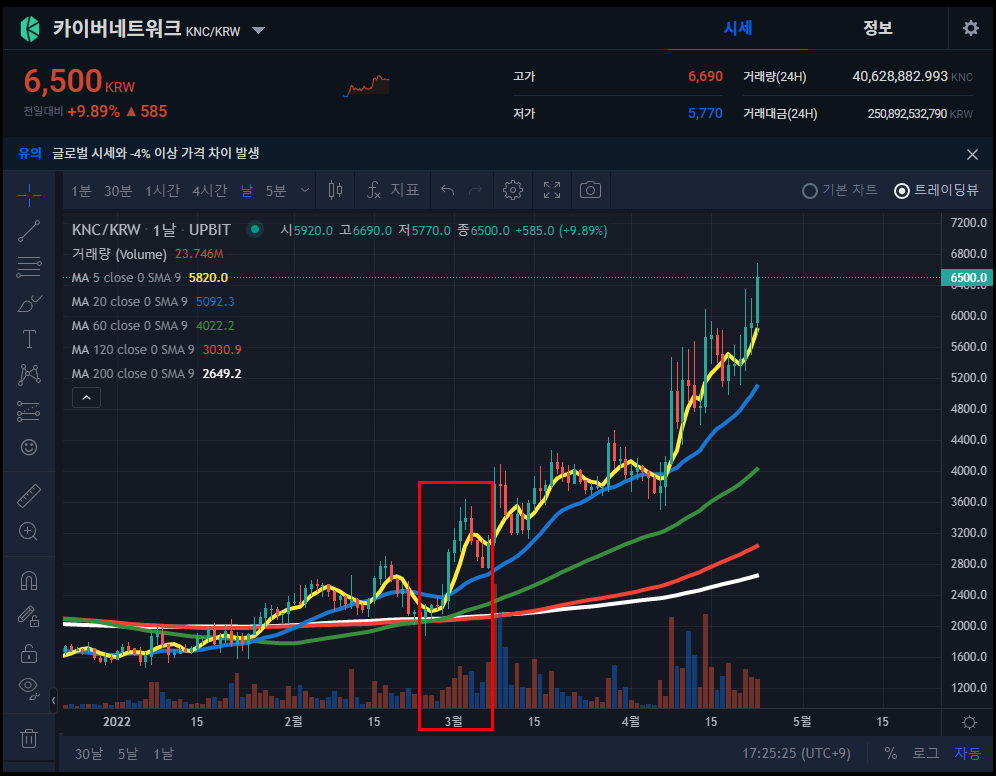Select the 기본 차트 radio option
The width and height of the screenshot is (996, 776).
pos(840,190)
